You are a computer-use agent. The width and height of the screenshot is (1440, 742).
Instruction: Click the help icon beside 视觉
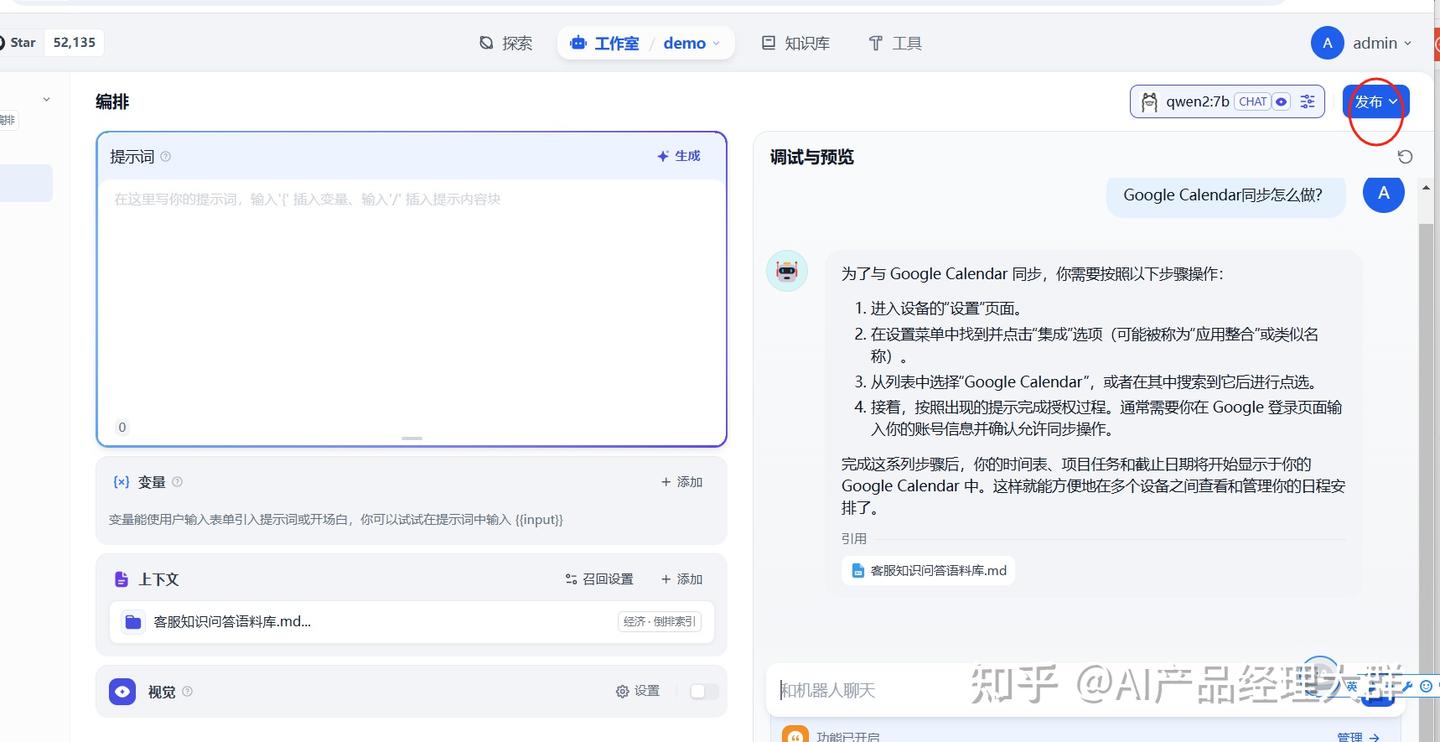[x=187, y=691]
